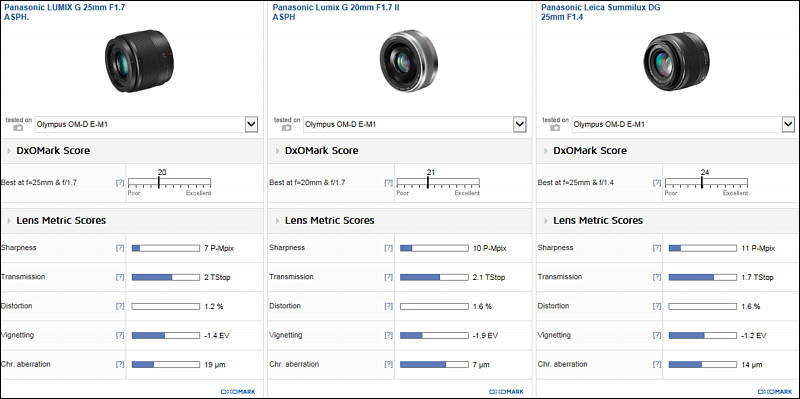Click camera icon under 'tested on' for Summilux 25mm
The image size is (800, 399).
555,128
